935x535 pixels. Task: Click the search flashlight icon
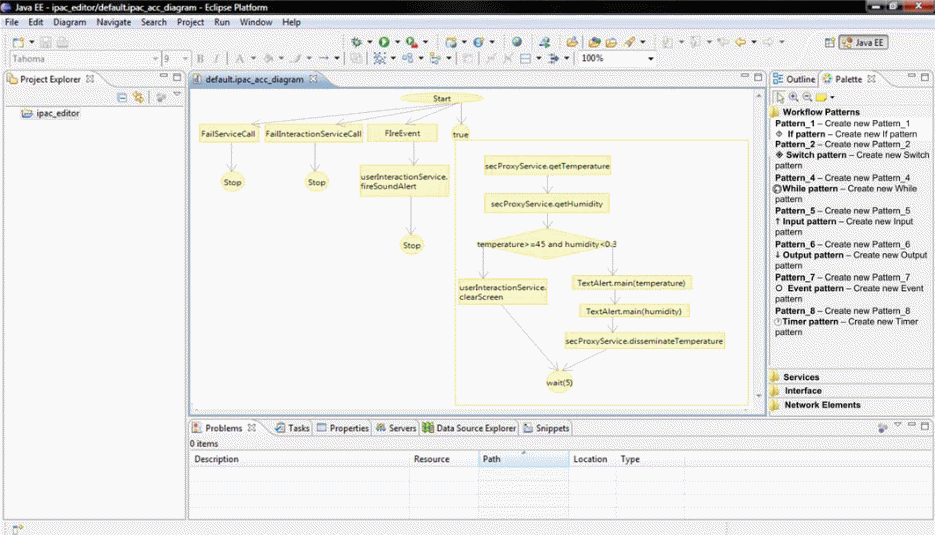(630, 42)
